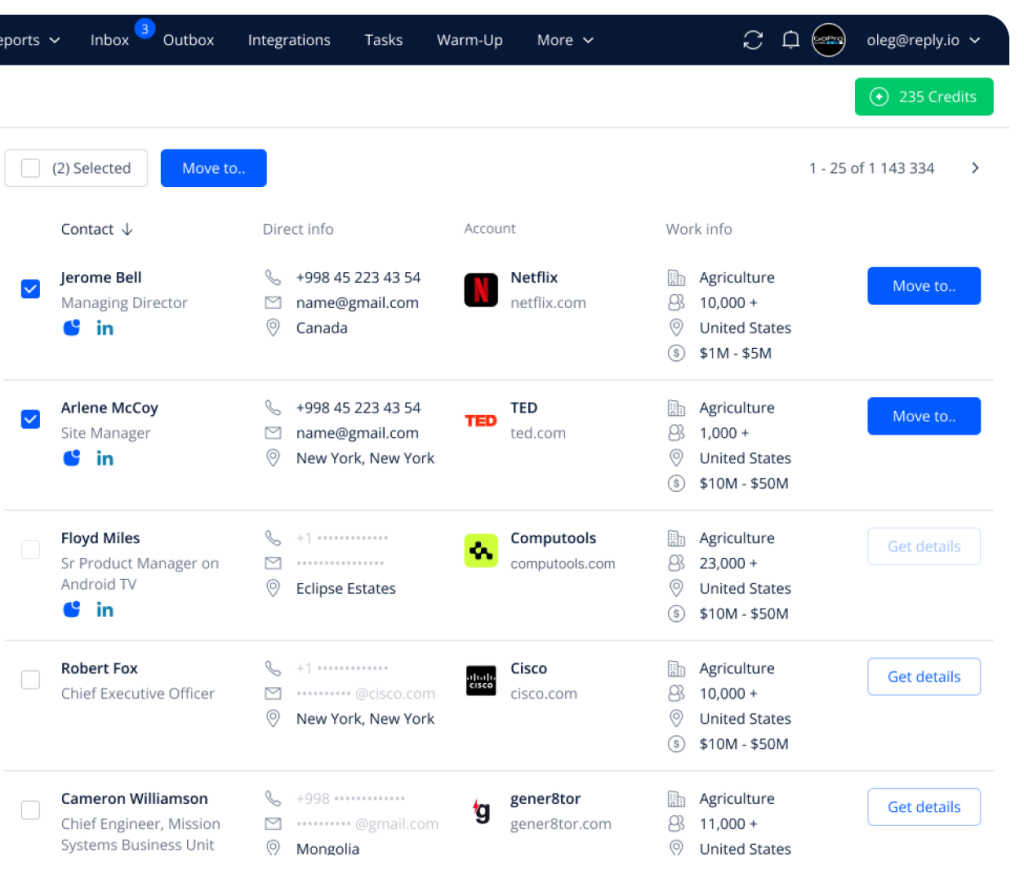Expand the More menu dropdown
The image size is (1024, 870).
(x=565, y=40)
